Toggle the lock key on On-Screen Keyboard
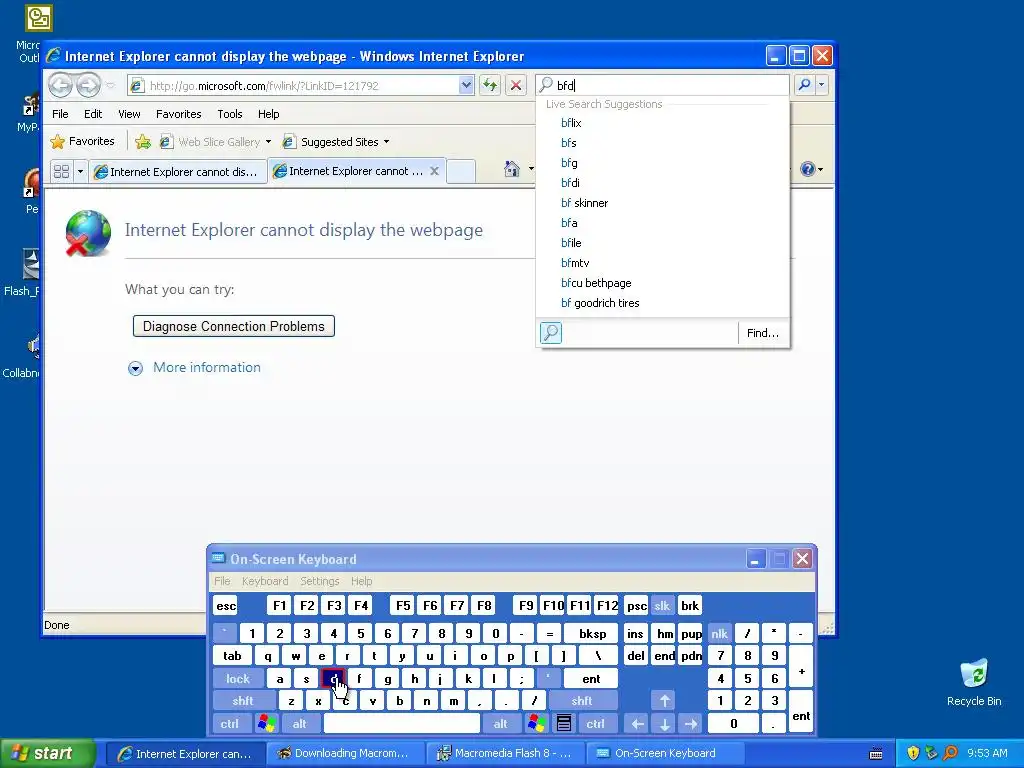Image resolution: width=1024 pixels, height=768 pixels. pyautogui.click(x=238, y=679)
